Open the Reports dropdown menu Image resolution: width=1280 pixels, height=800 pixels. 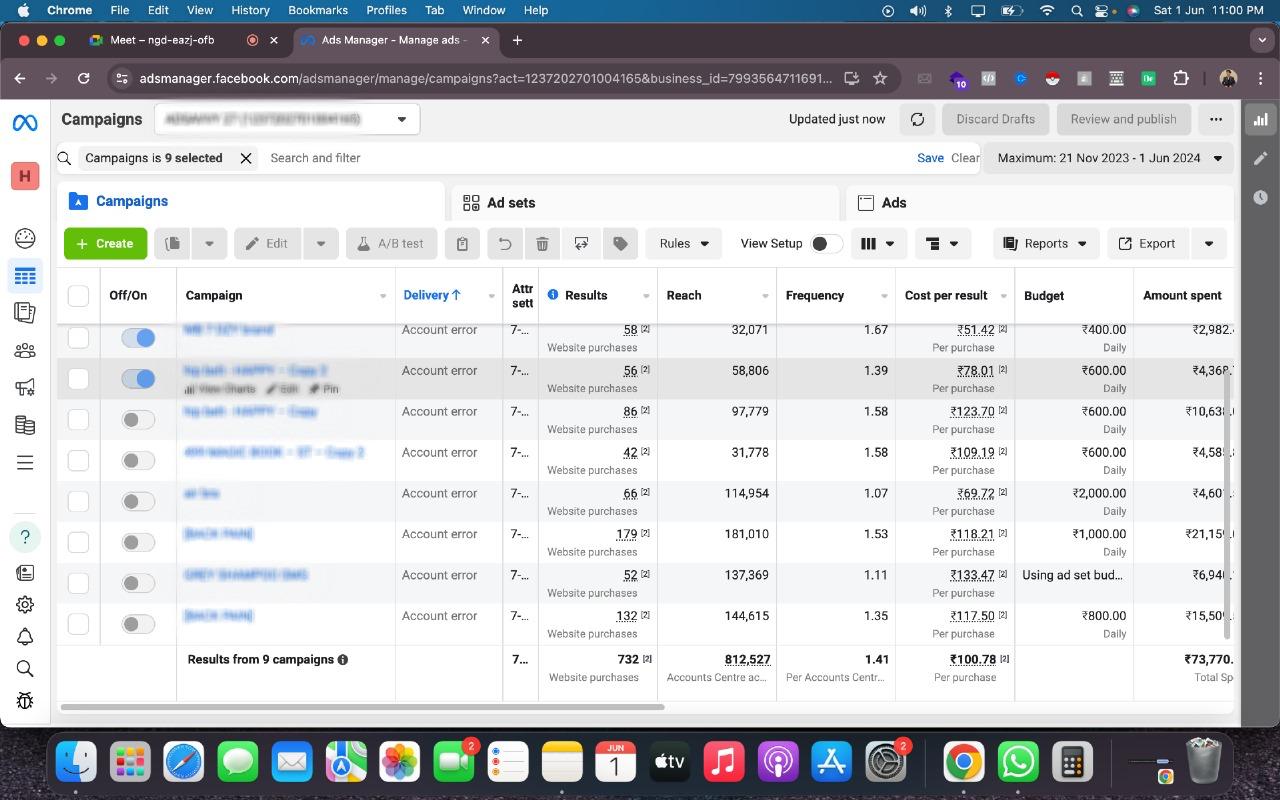(1046, 243)
